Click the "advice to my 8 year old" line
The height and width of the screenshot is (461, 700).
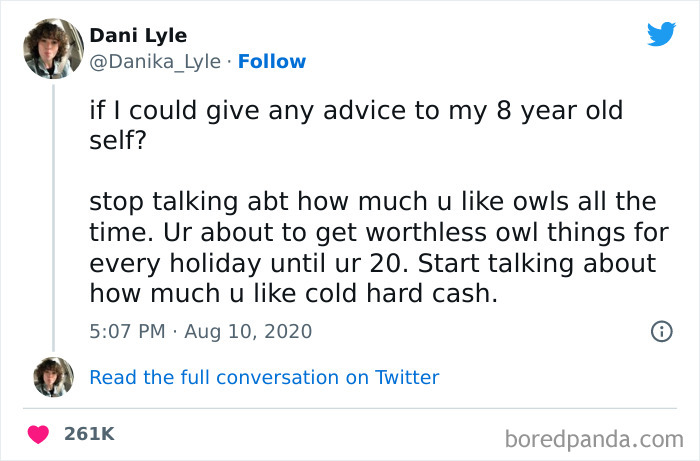click(x=355, y=110)
